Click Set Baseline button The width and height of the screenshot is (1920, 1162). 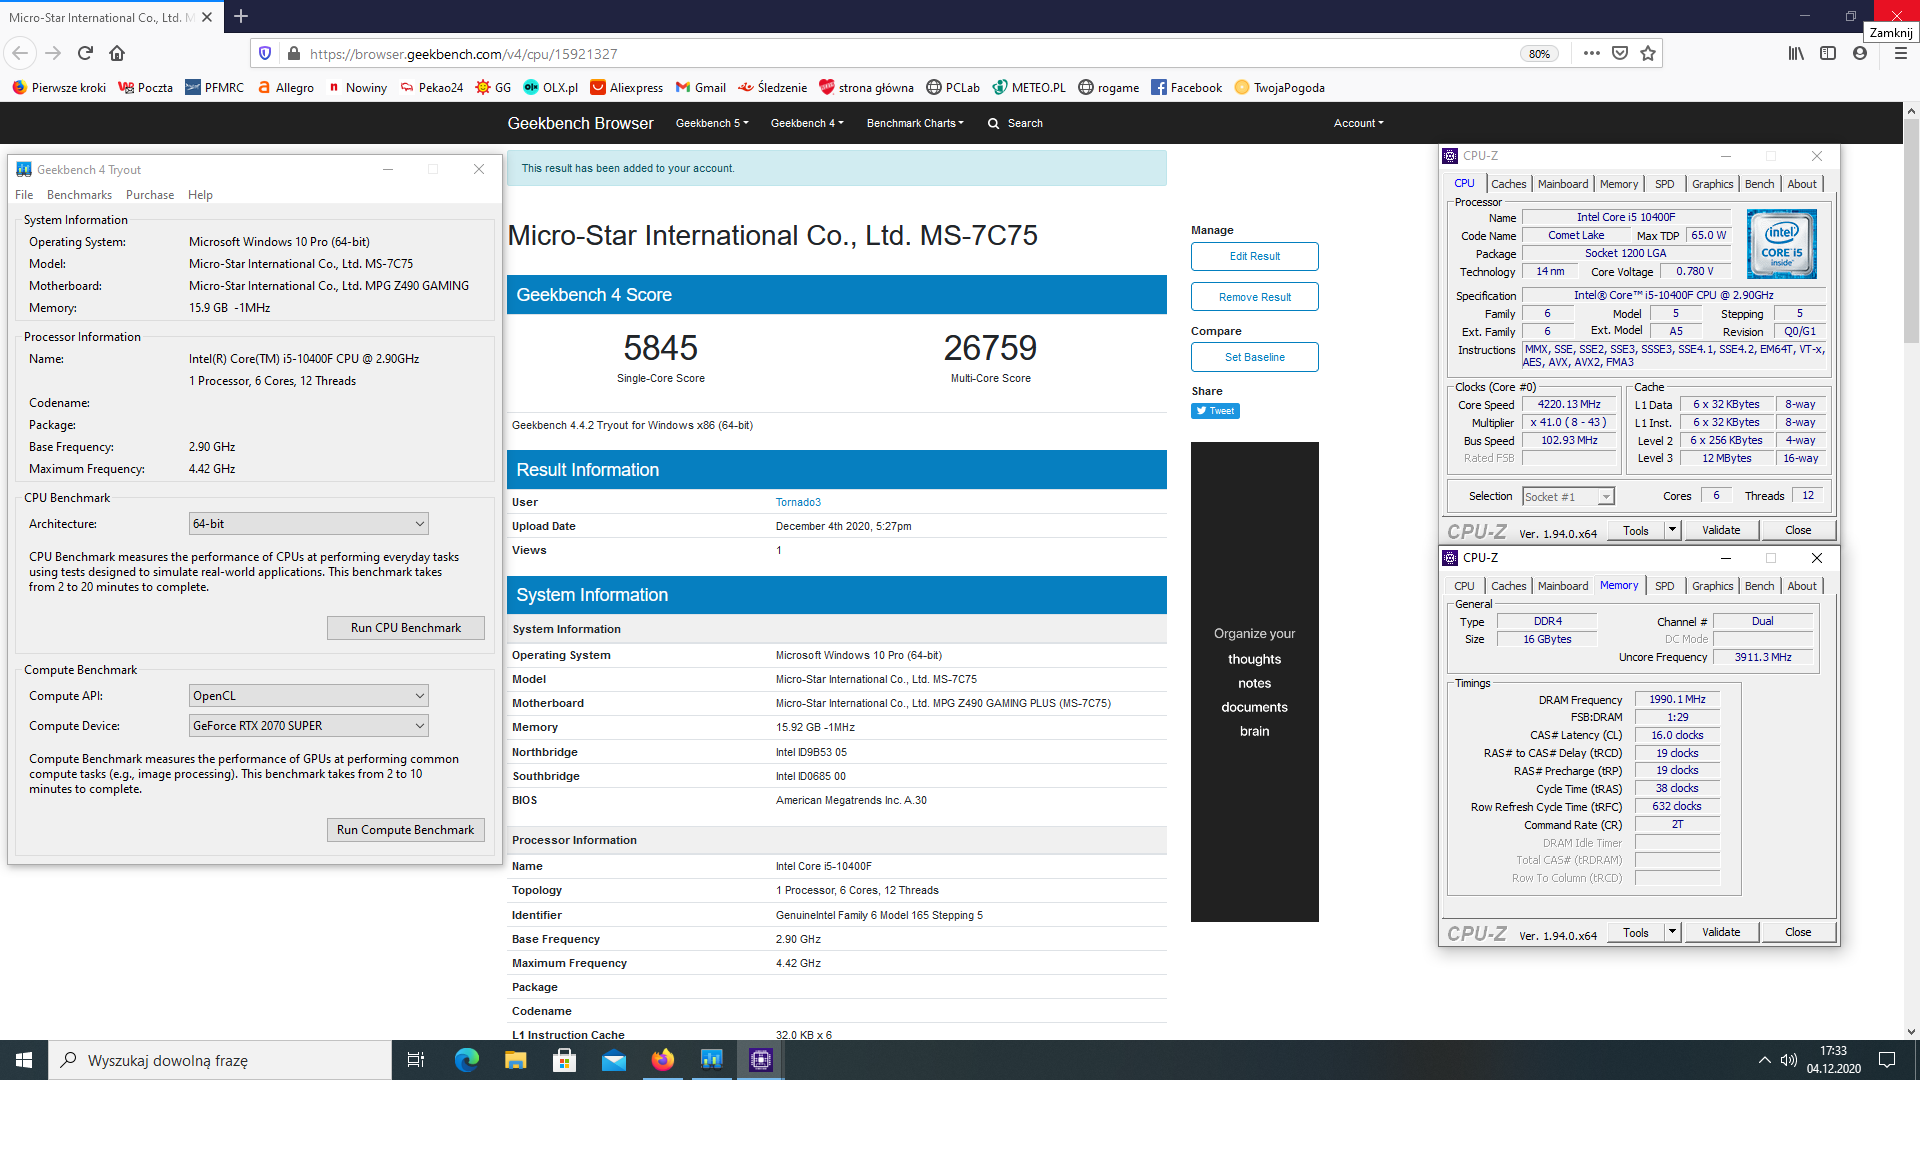click(1254, 357)
